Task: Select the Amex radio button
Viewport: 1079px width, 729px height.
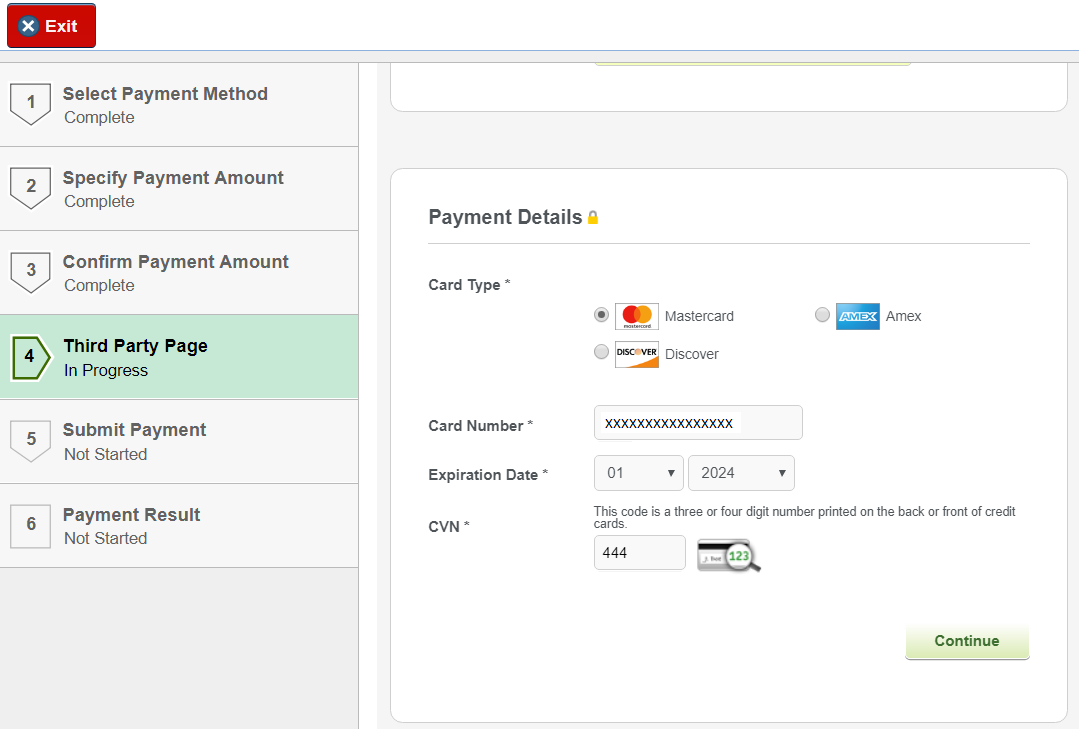Action: pos(822,315)
